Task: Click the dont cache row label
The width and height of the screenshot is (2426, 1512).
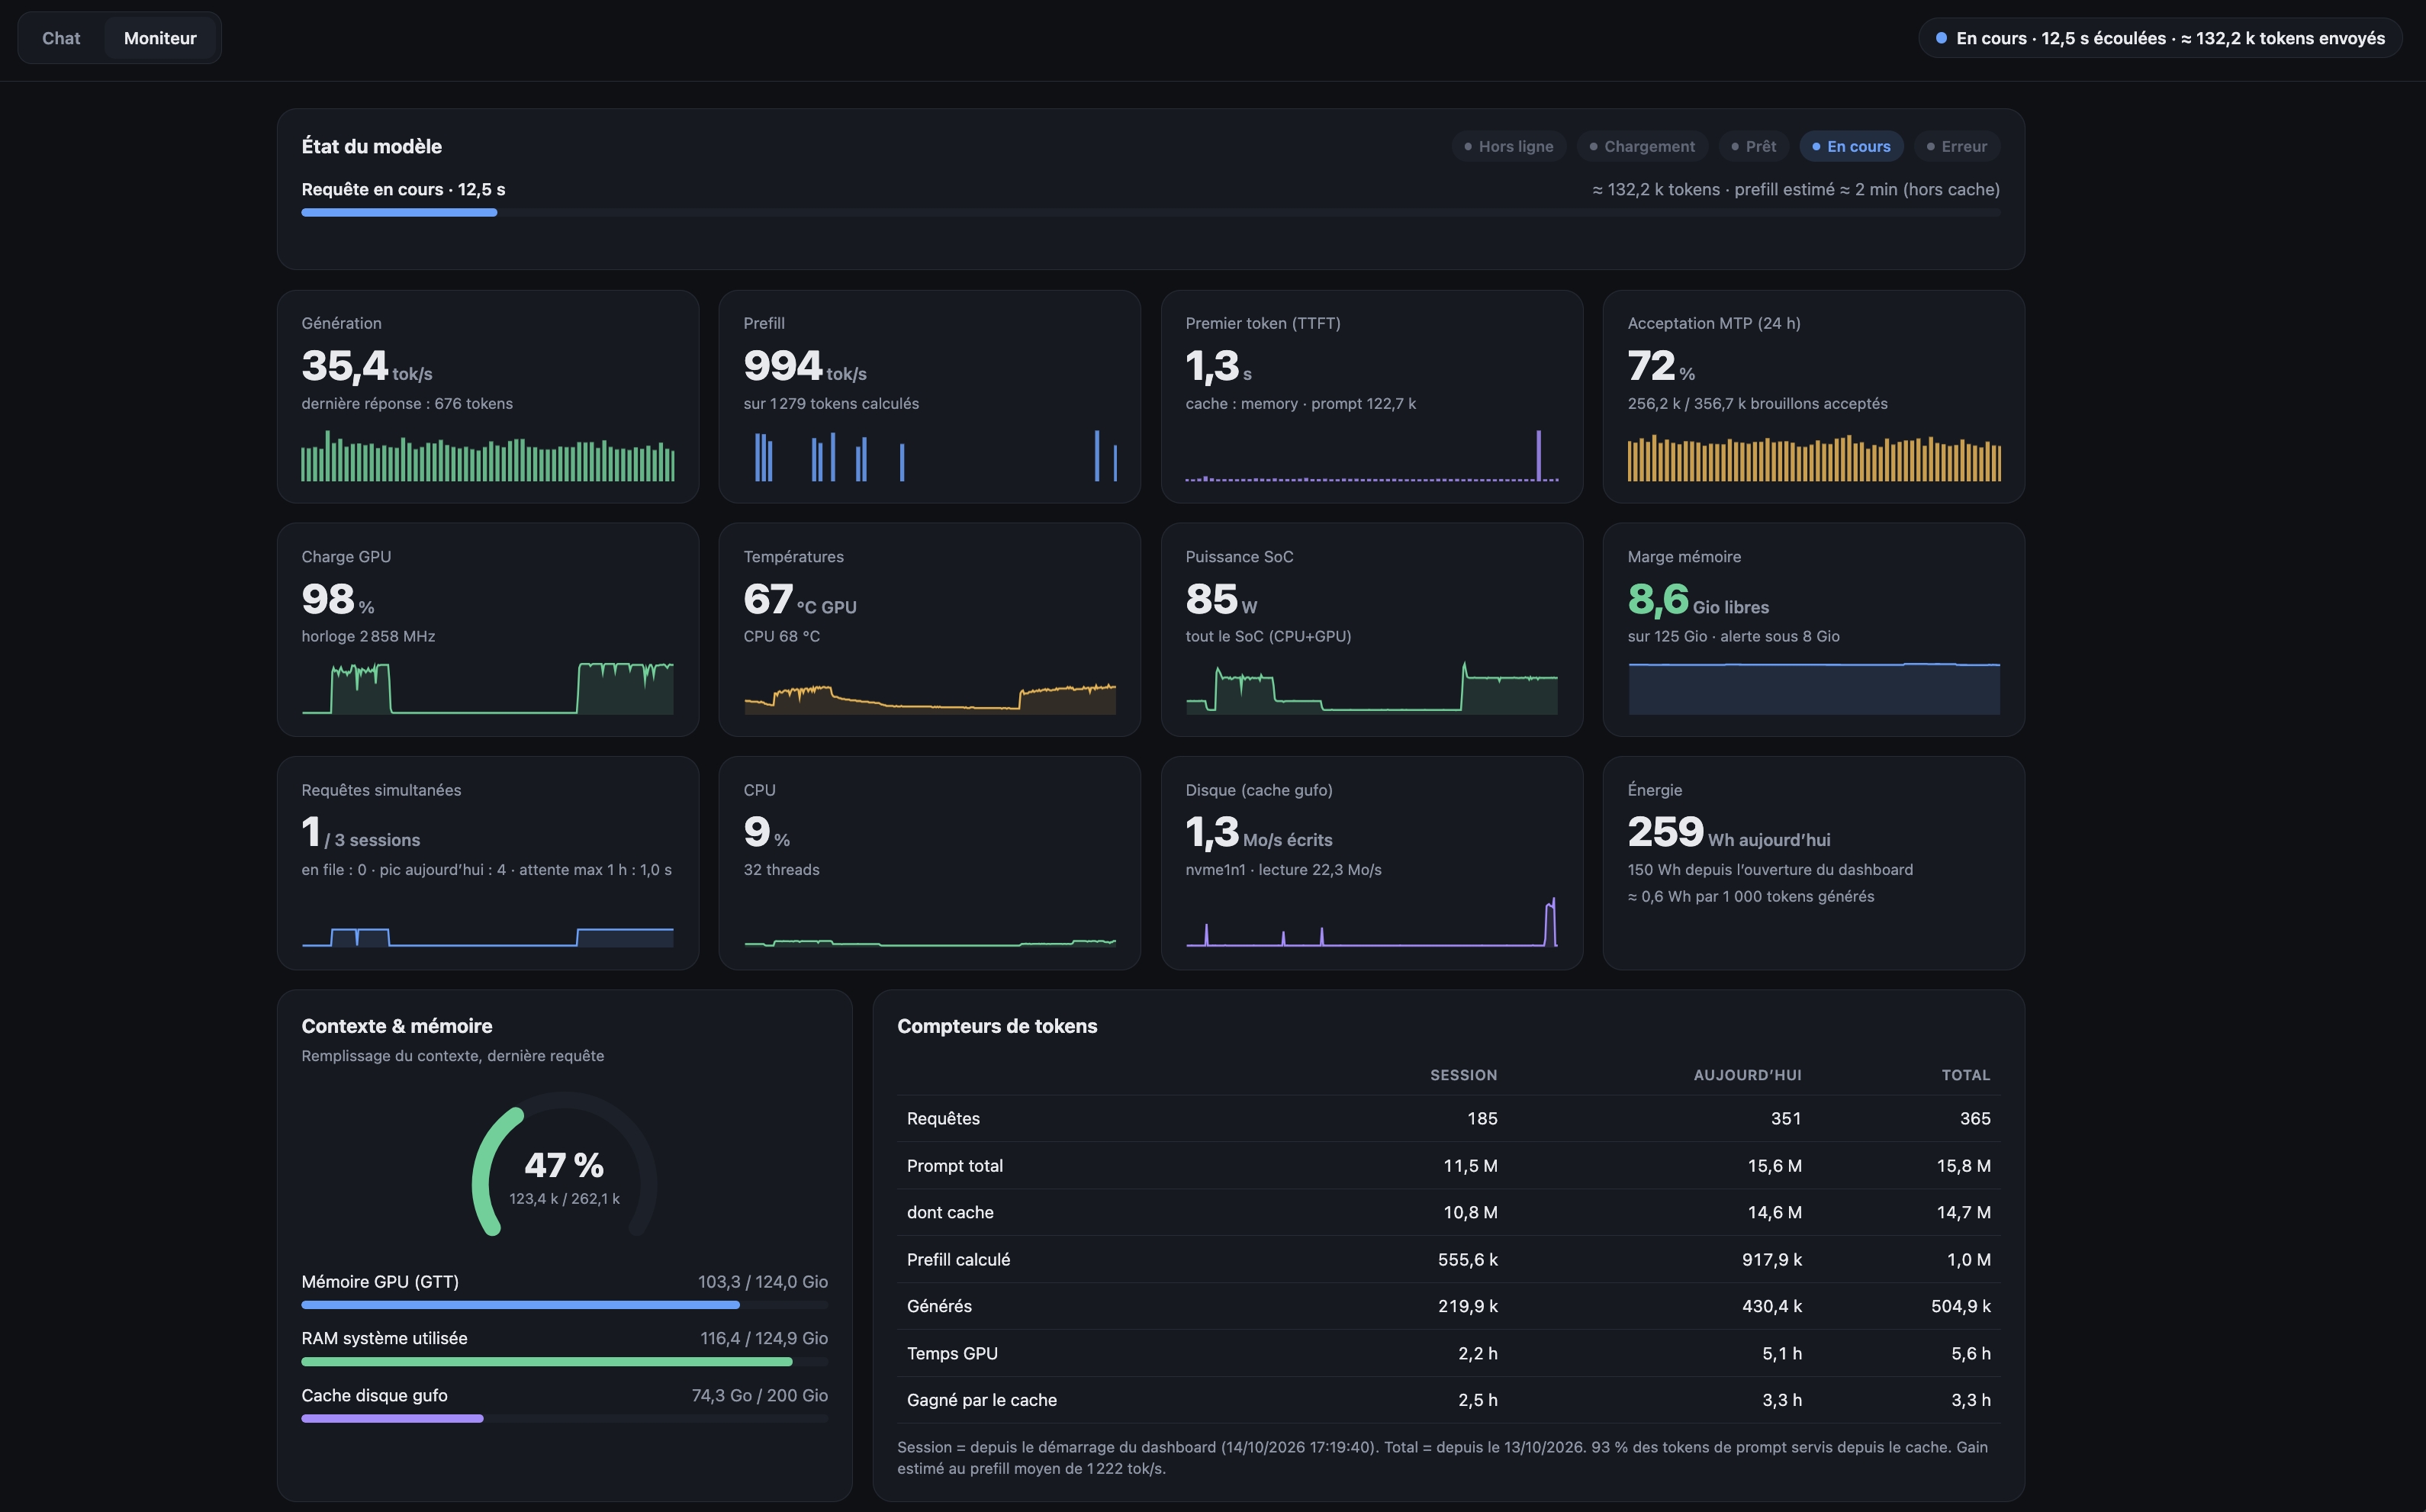Action: click(x=950, y=1212)
